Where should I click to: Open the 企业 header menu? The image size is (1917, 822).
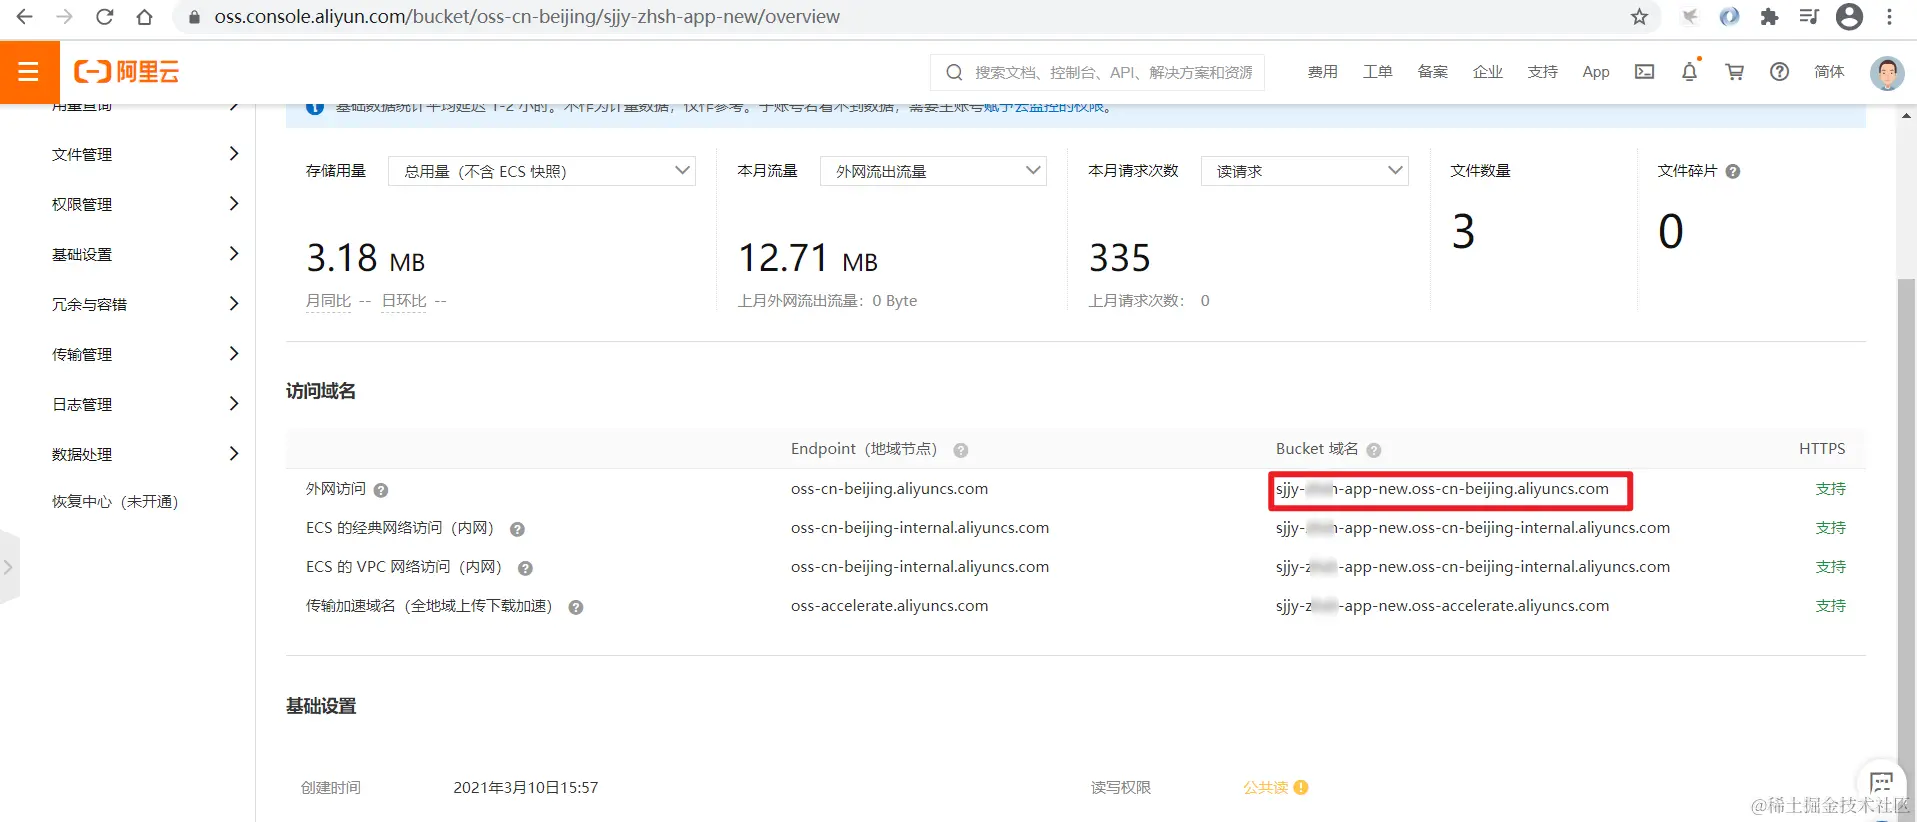point(1487,72)
